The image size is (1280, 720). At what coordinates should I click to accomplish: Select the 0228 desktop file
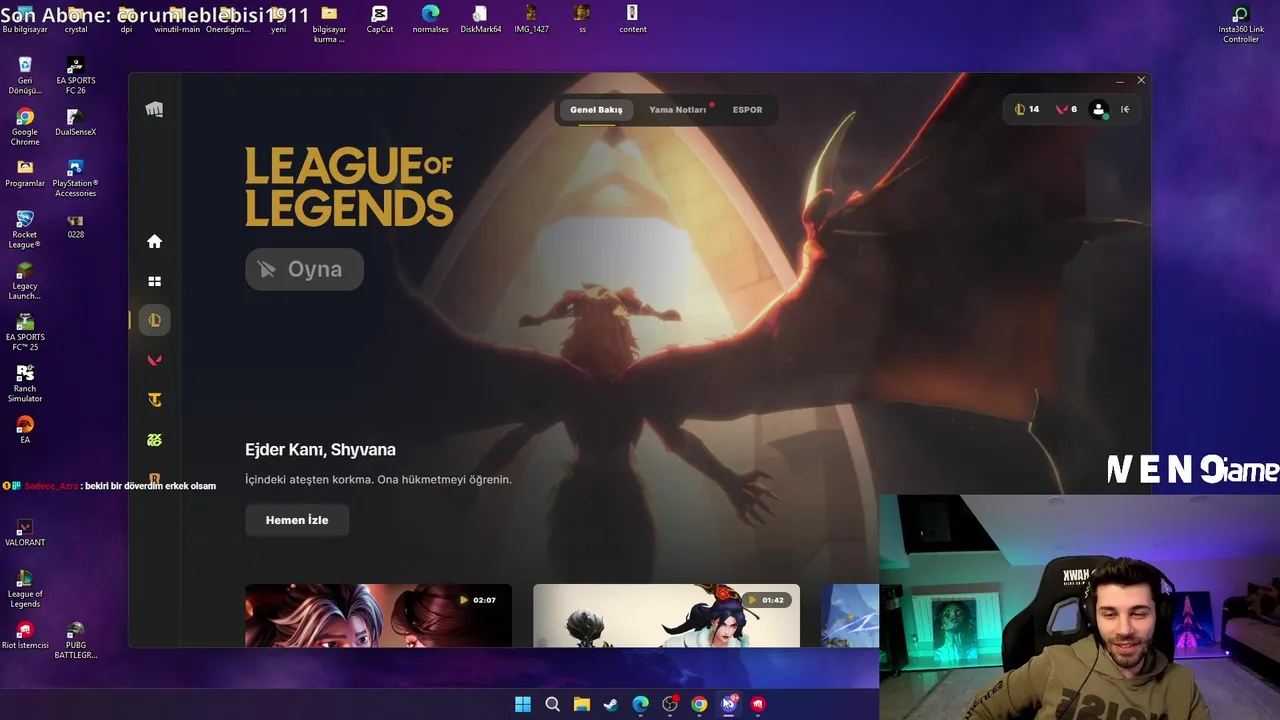pyautogui.click(x=76, y=225)
